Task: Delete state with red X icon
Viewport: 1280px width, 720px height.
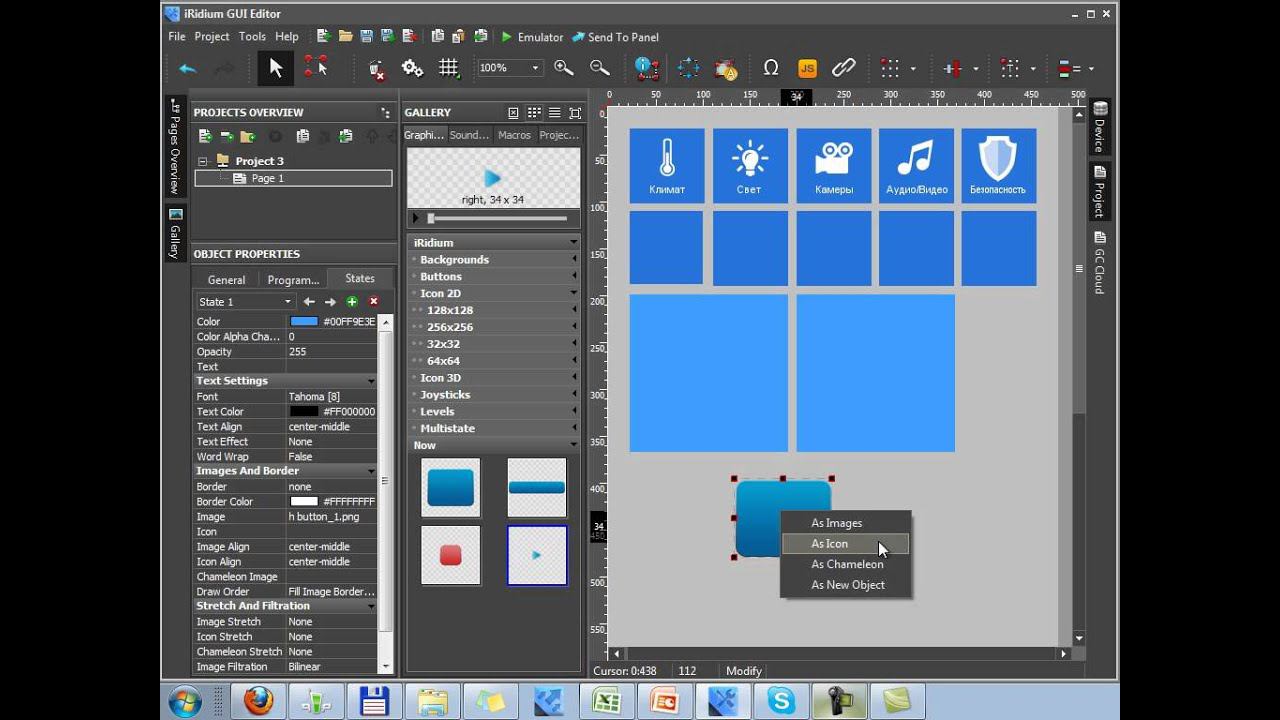Action: [x=374, y=302]
